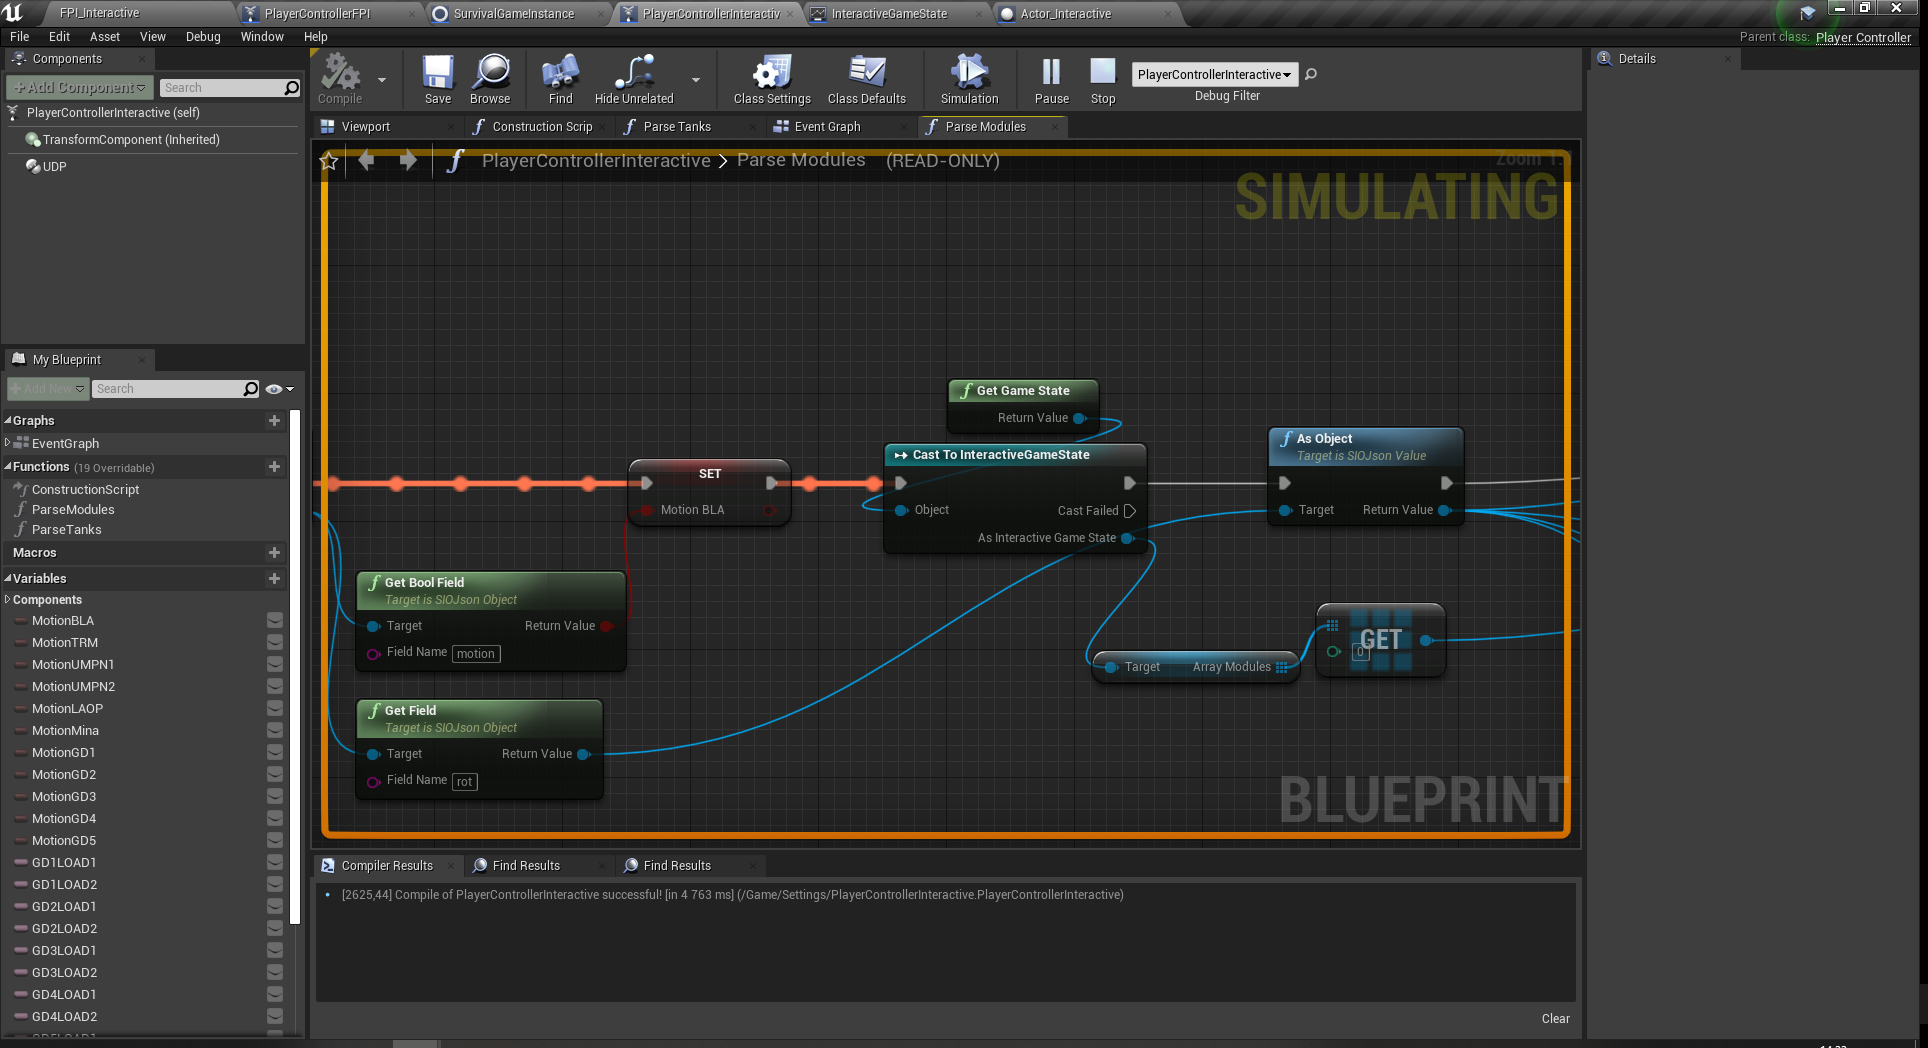
Task: Collapse the Functions section
Action: click(x=8, y=467)
